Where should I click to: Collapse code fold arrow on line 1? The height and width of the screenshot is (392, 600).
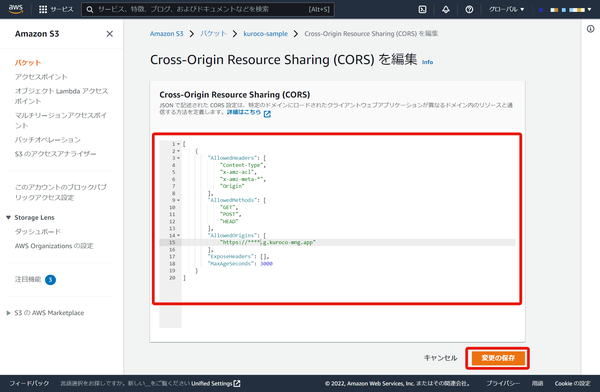[x=178, y=144]
